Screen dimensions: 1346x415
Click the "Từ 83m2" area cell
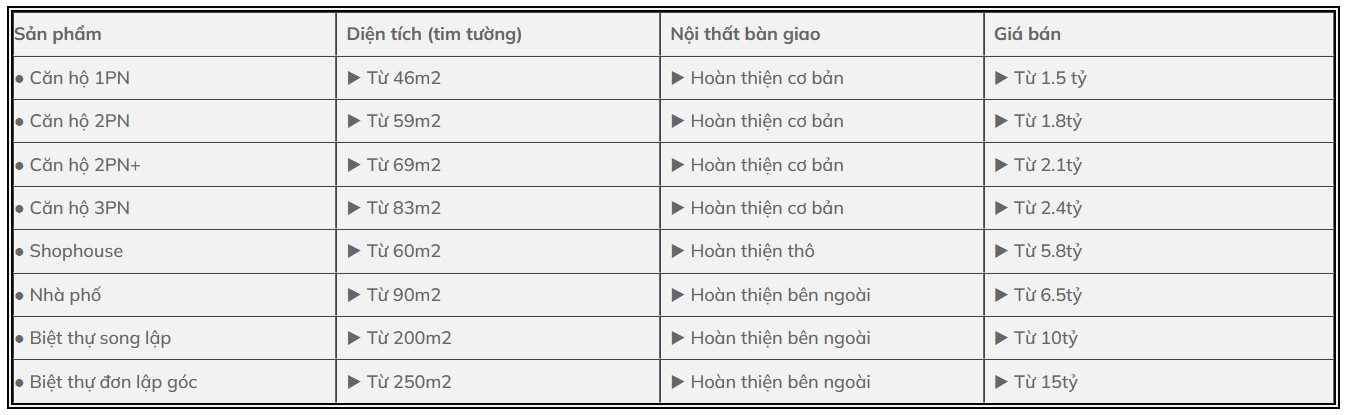click(403, 208)
